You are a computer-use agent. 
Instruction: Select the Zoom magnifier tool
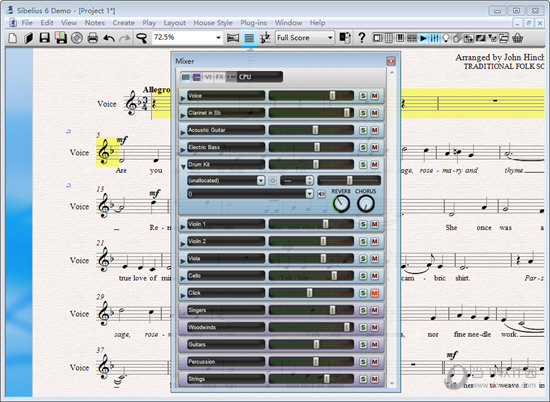[x=141, y=38]
